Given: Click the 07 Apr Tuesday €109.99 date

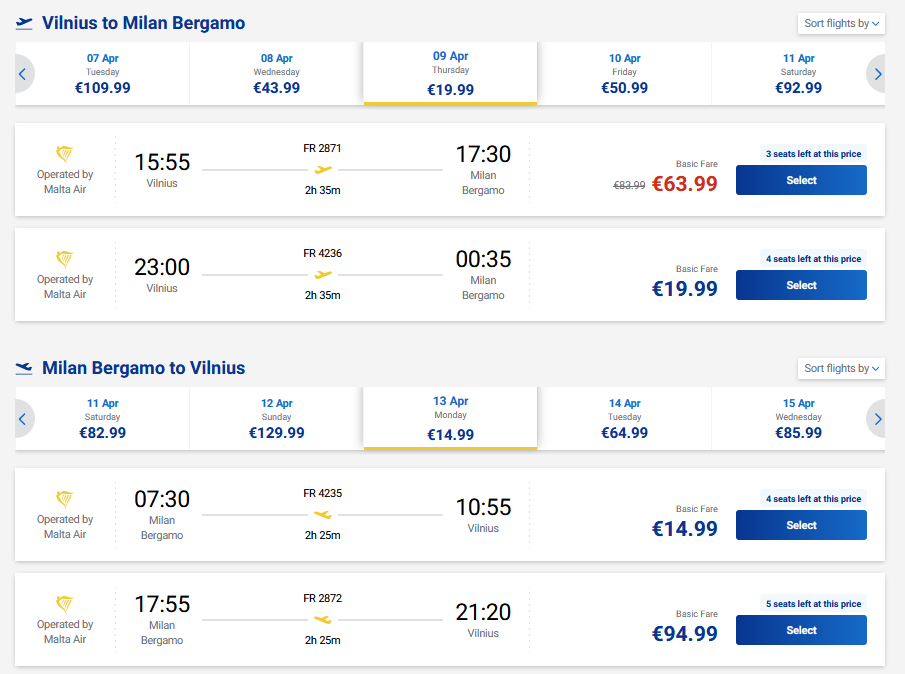Looking at the screenshot, I should coord(102,73).
